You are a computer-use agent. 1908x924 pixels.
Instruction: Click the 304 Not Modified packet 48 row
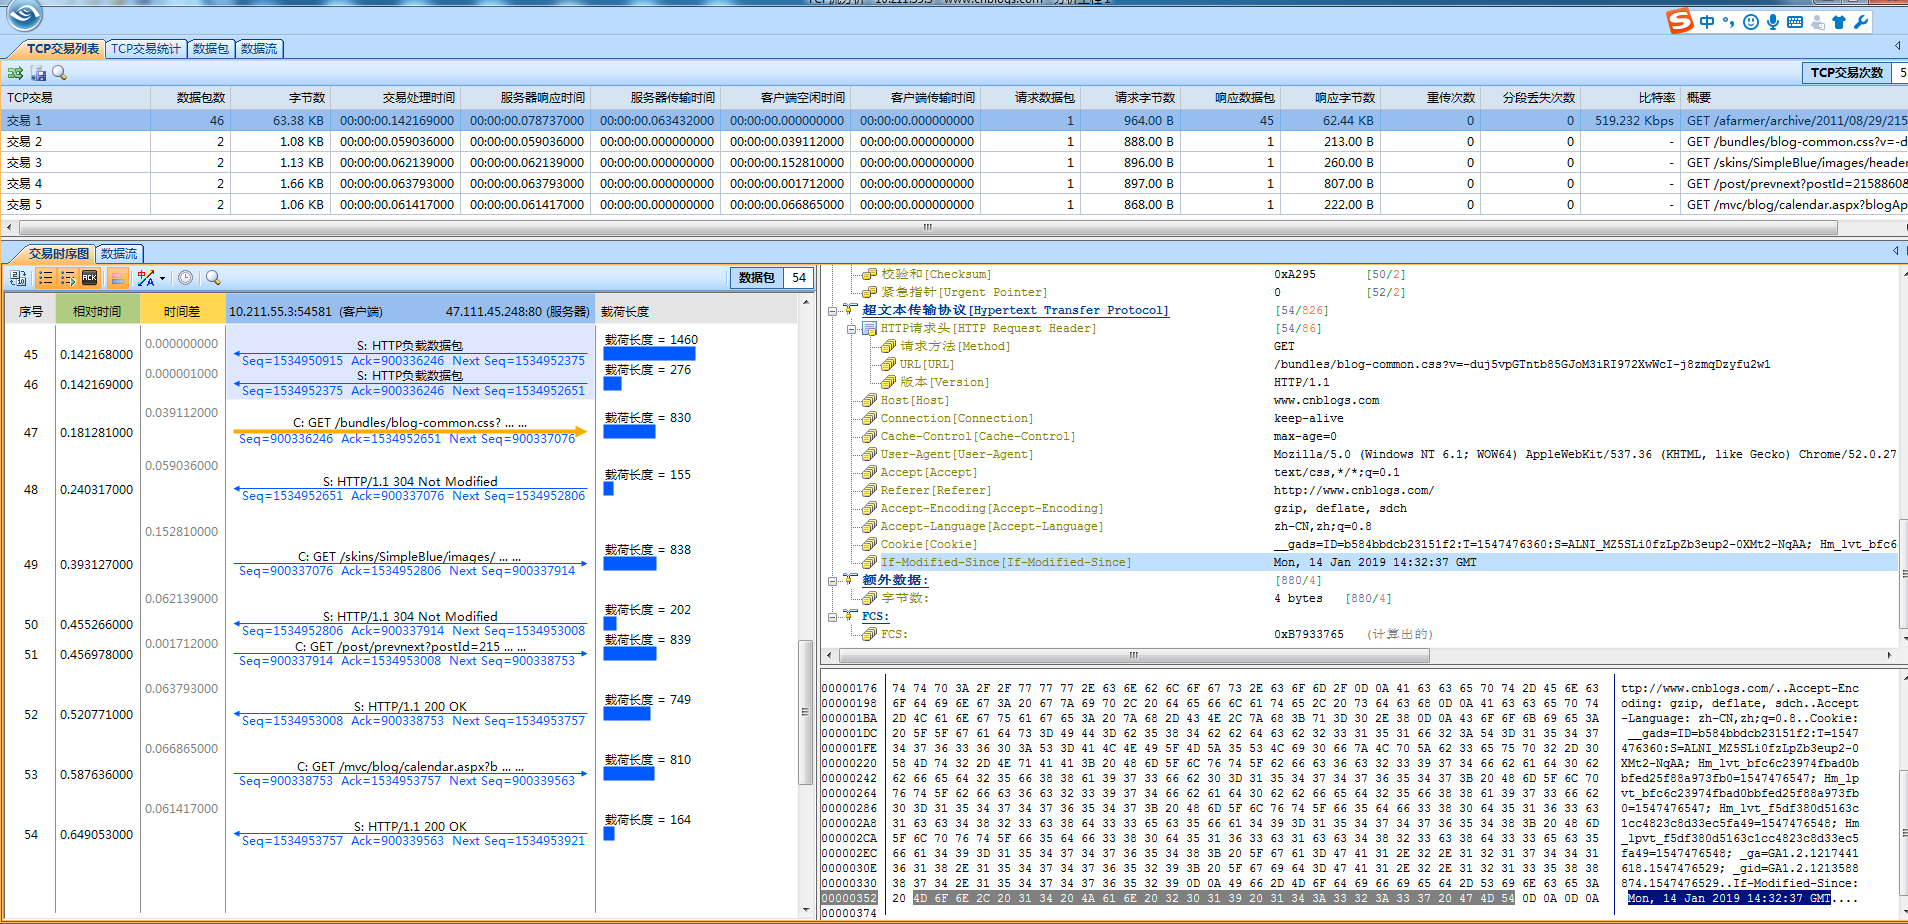tap(410, 489)
